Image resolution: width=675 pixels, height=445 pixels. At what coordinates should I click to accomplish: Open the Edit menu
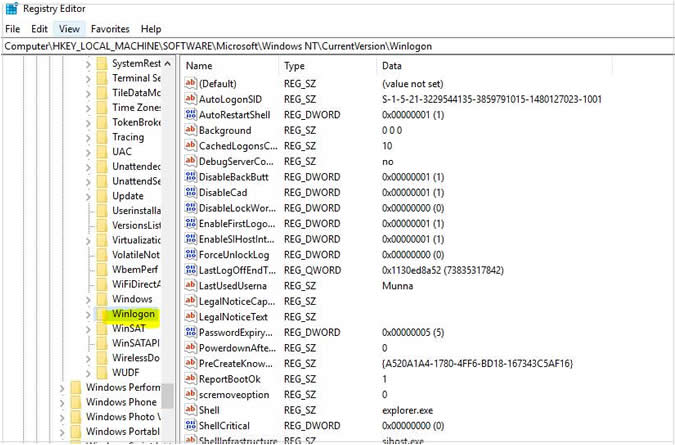pos(39,29)
